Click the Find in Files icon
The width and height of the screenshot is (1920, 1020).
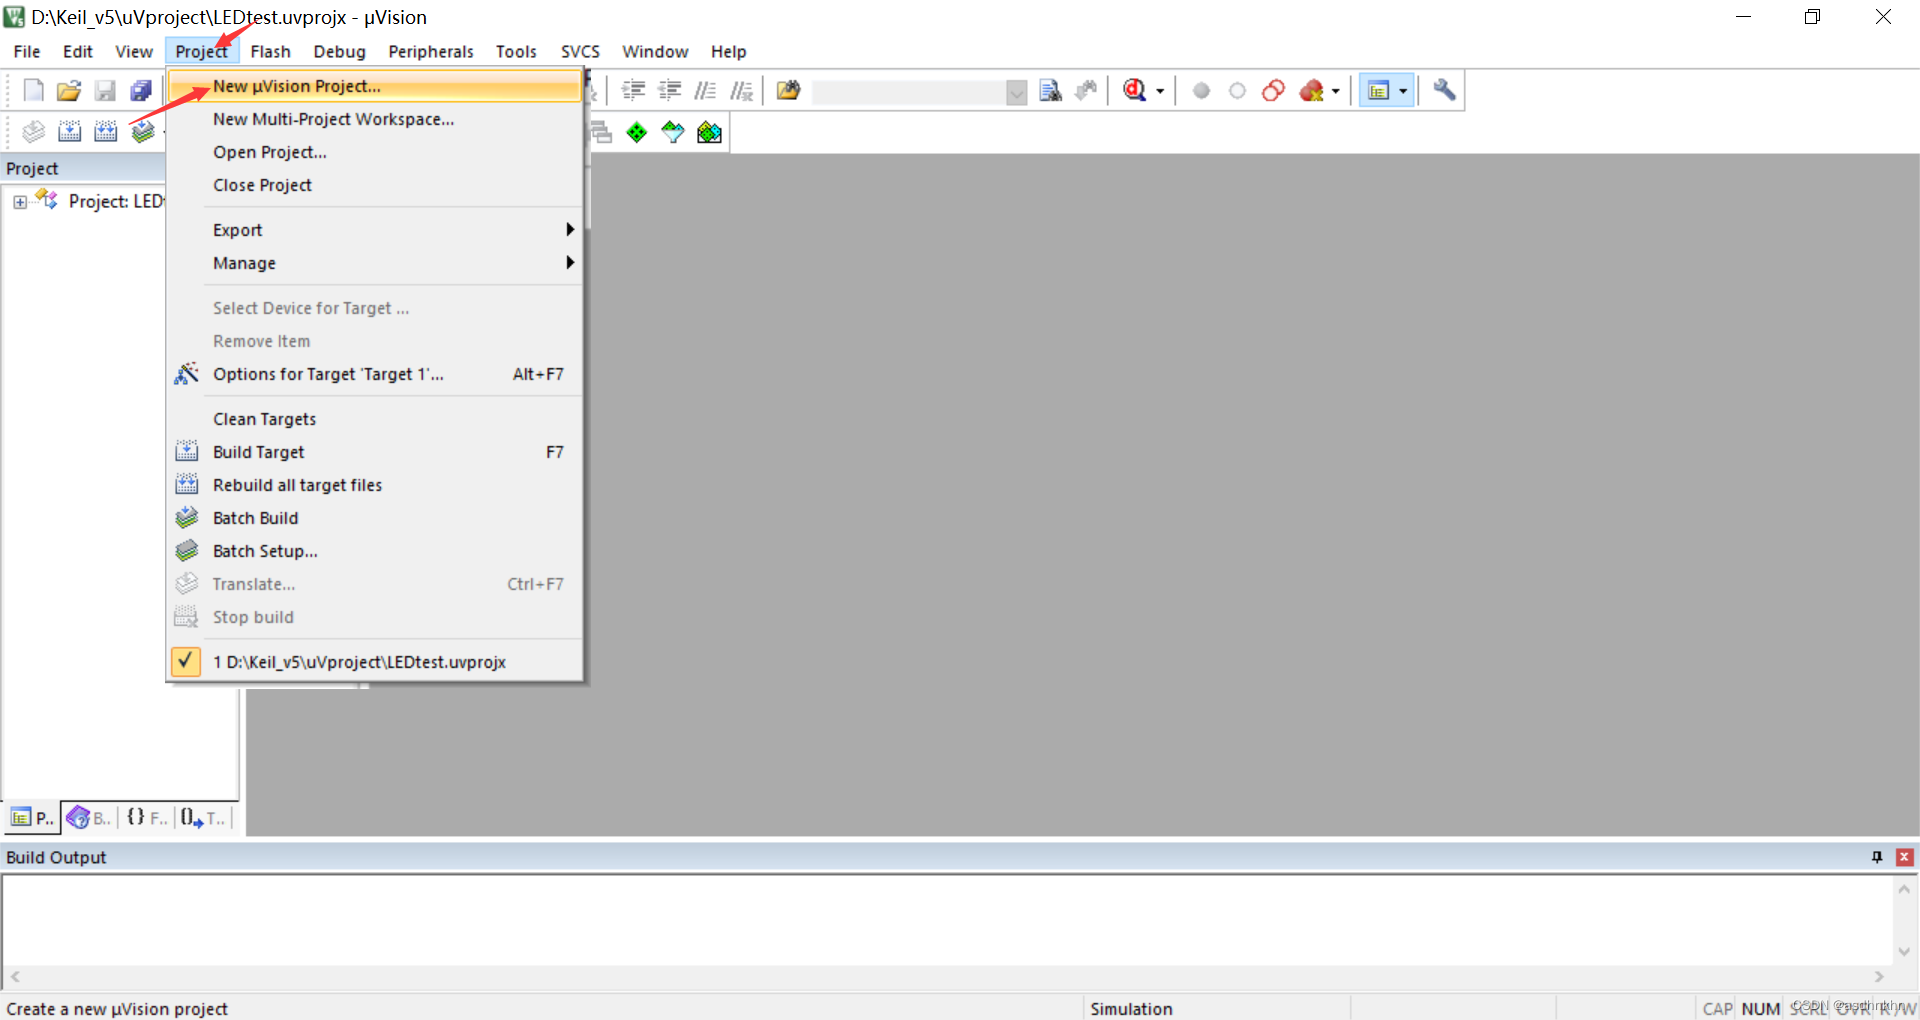[788, 91]
